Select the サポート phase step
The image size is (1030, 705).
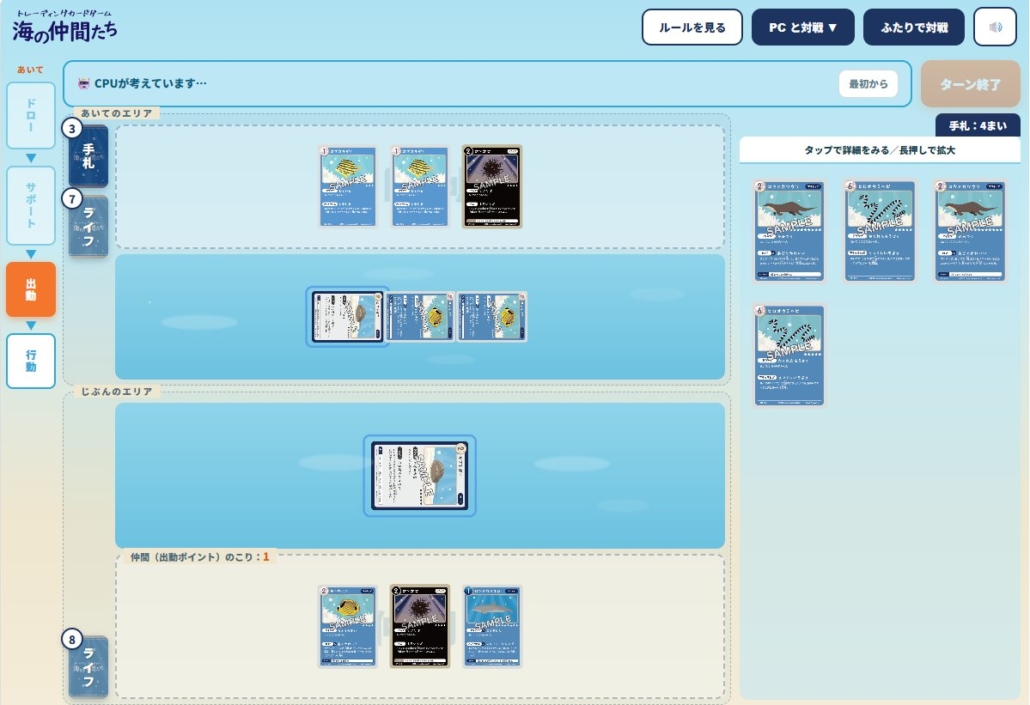(x=31, y=205)
